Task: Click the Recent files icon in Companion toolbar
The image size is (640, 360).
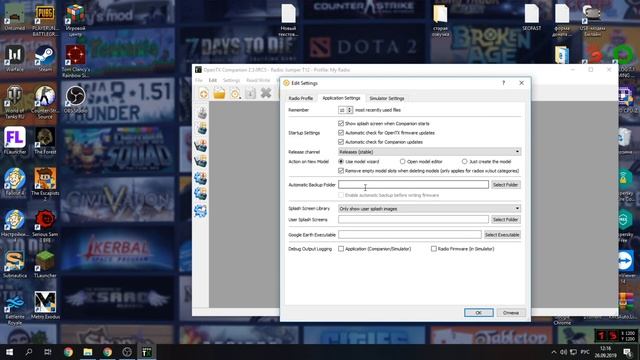Action: click(x=235, y=94)
